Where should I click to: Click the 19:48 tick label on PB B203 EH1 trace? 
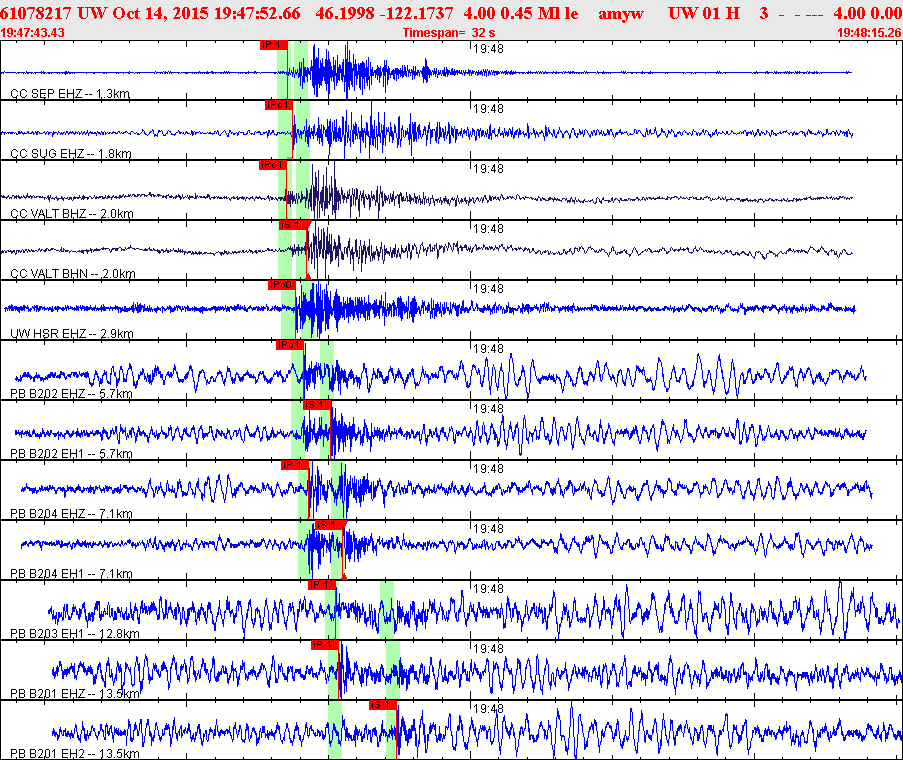[x=488, y=589]
